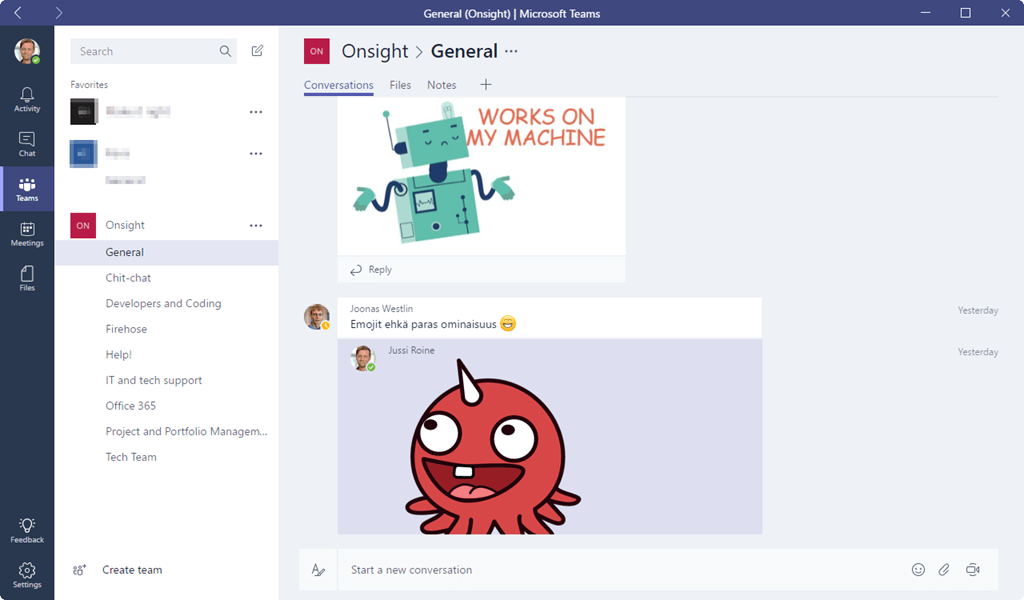Maximize the Teams window
Viewport: 1024px width, 600px height.
(x=965, y=12)
